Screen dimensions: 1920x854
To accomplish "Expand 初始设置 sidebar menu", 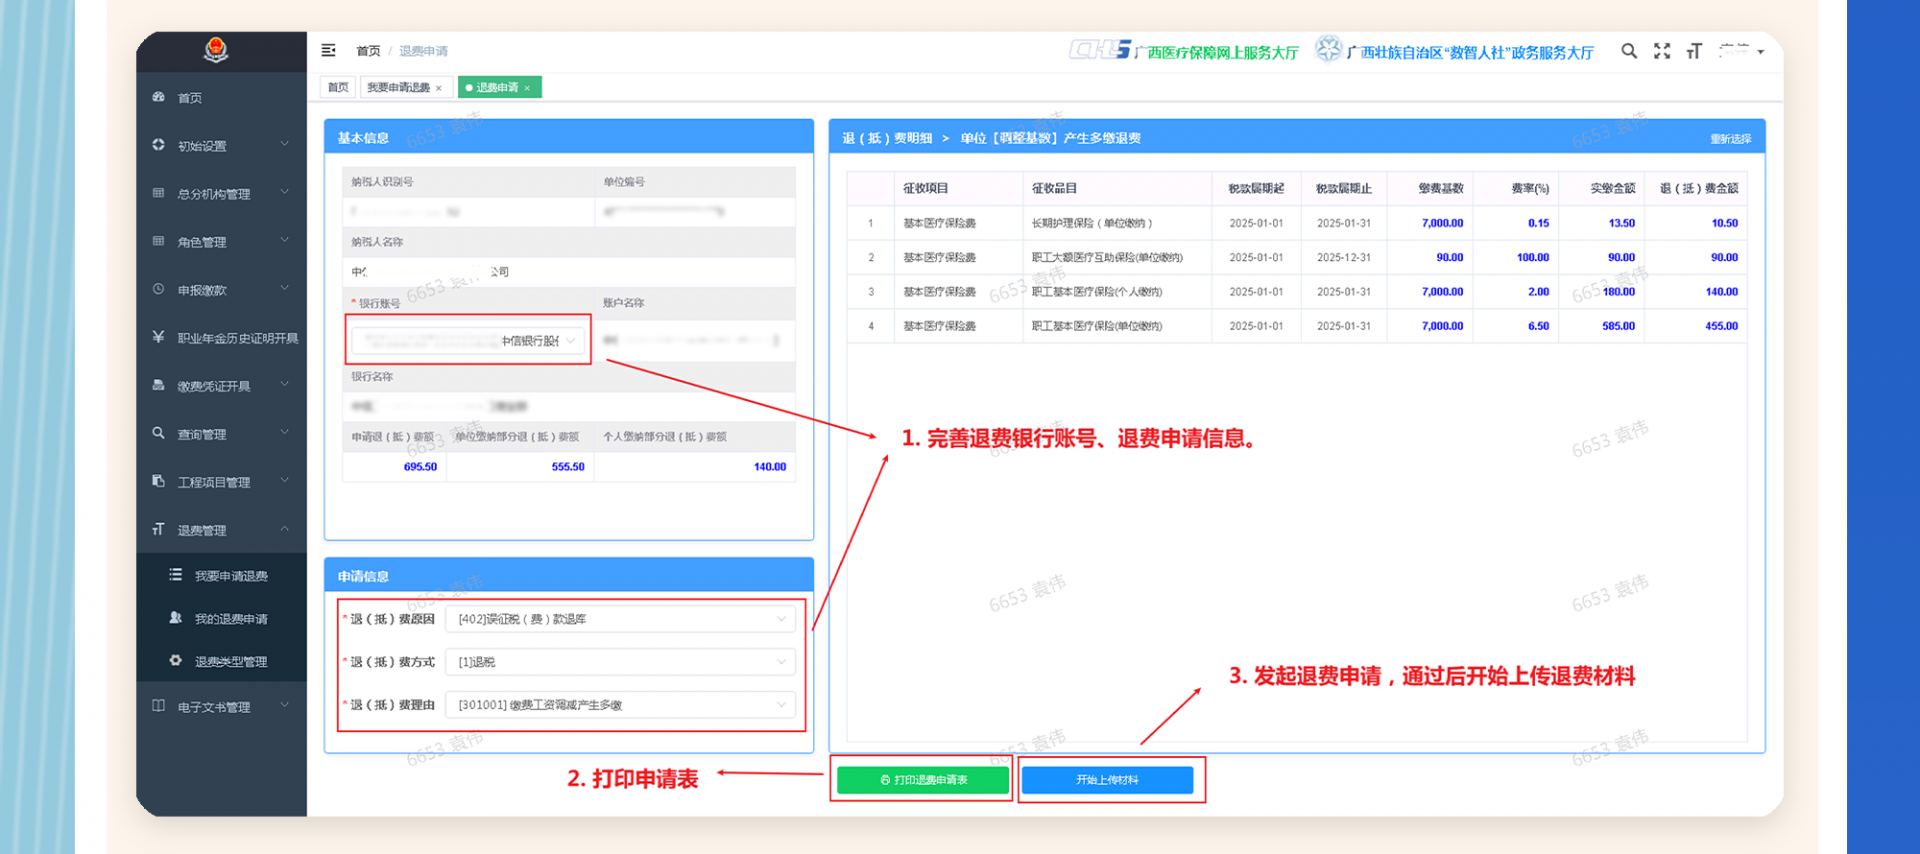I will [x=220, y=146].
